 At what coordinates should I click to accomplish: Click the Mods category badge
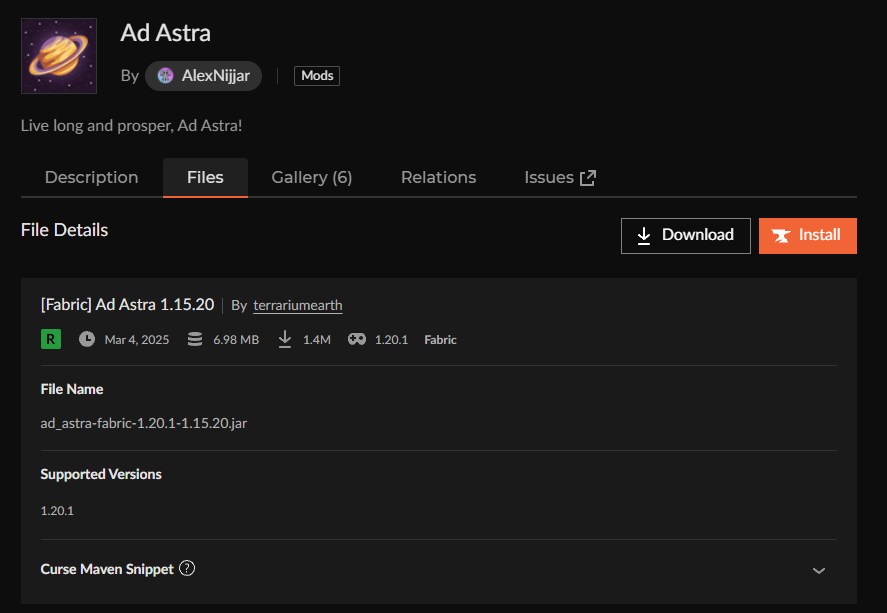pos(316,75)
